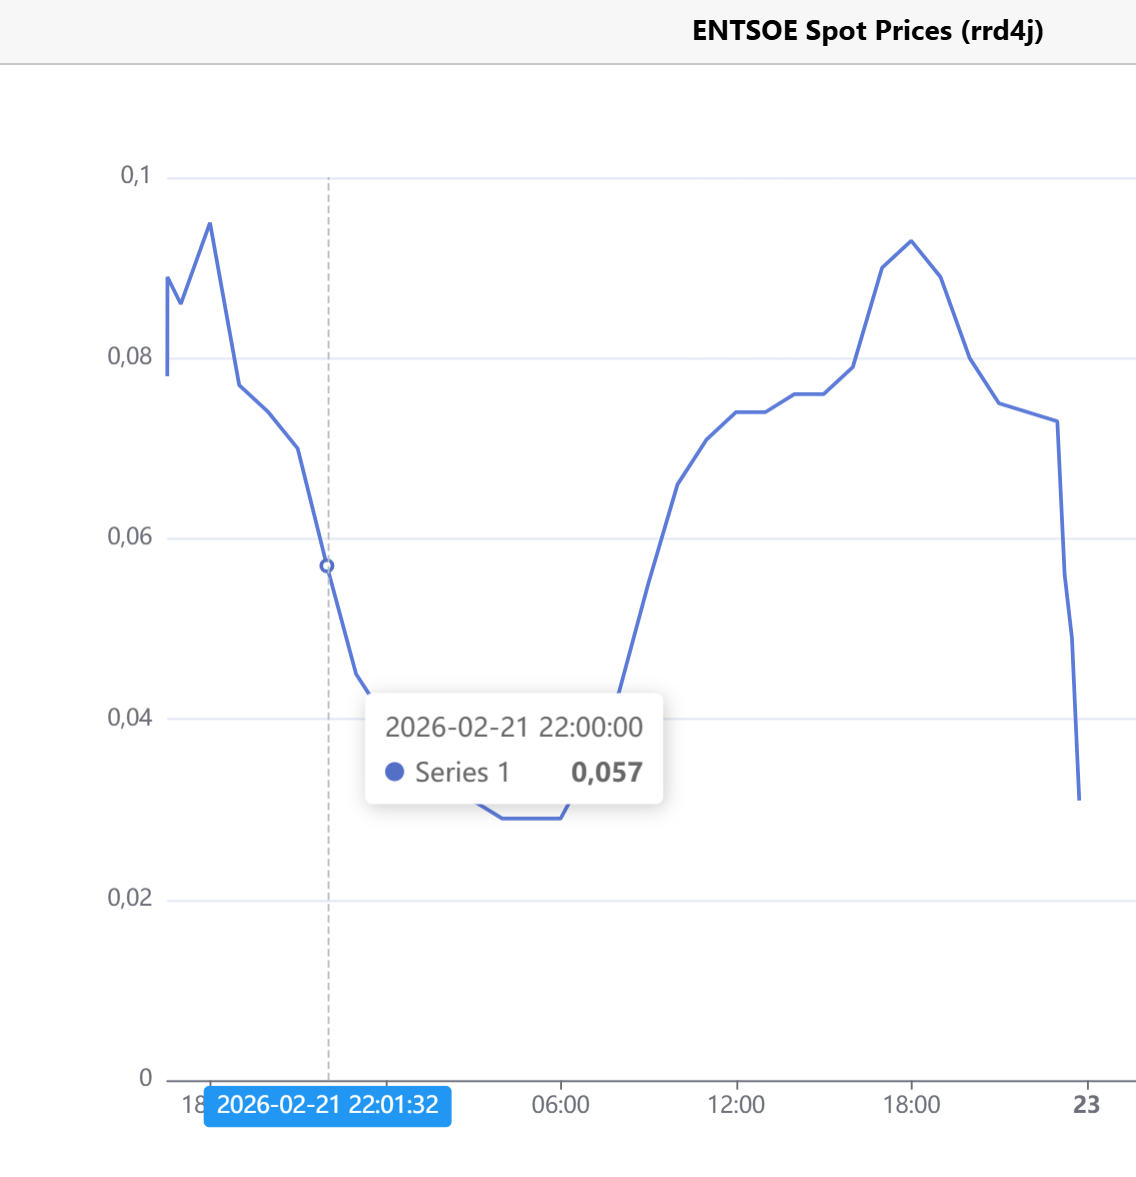1136x1177 pixels.
Task: Click the blue 2026-02-21 22:01:32 axis label
Action: (327, 1105)
